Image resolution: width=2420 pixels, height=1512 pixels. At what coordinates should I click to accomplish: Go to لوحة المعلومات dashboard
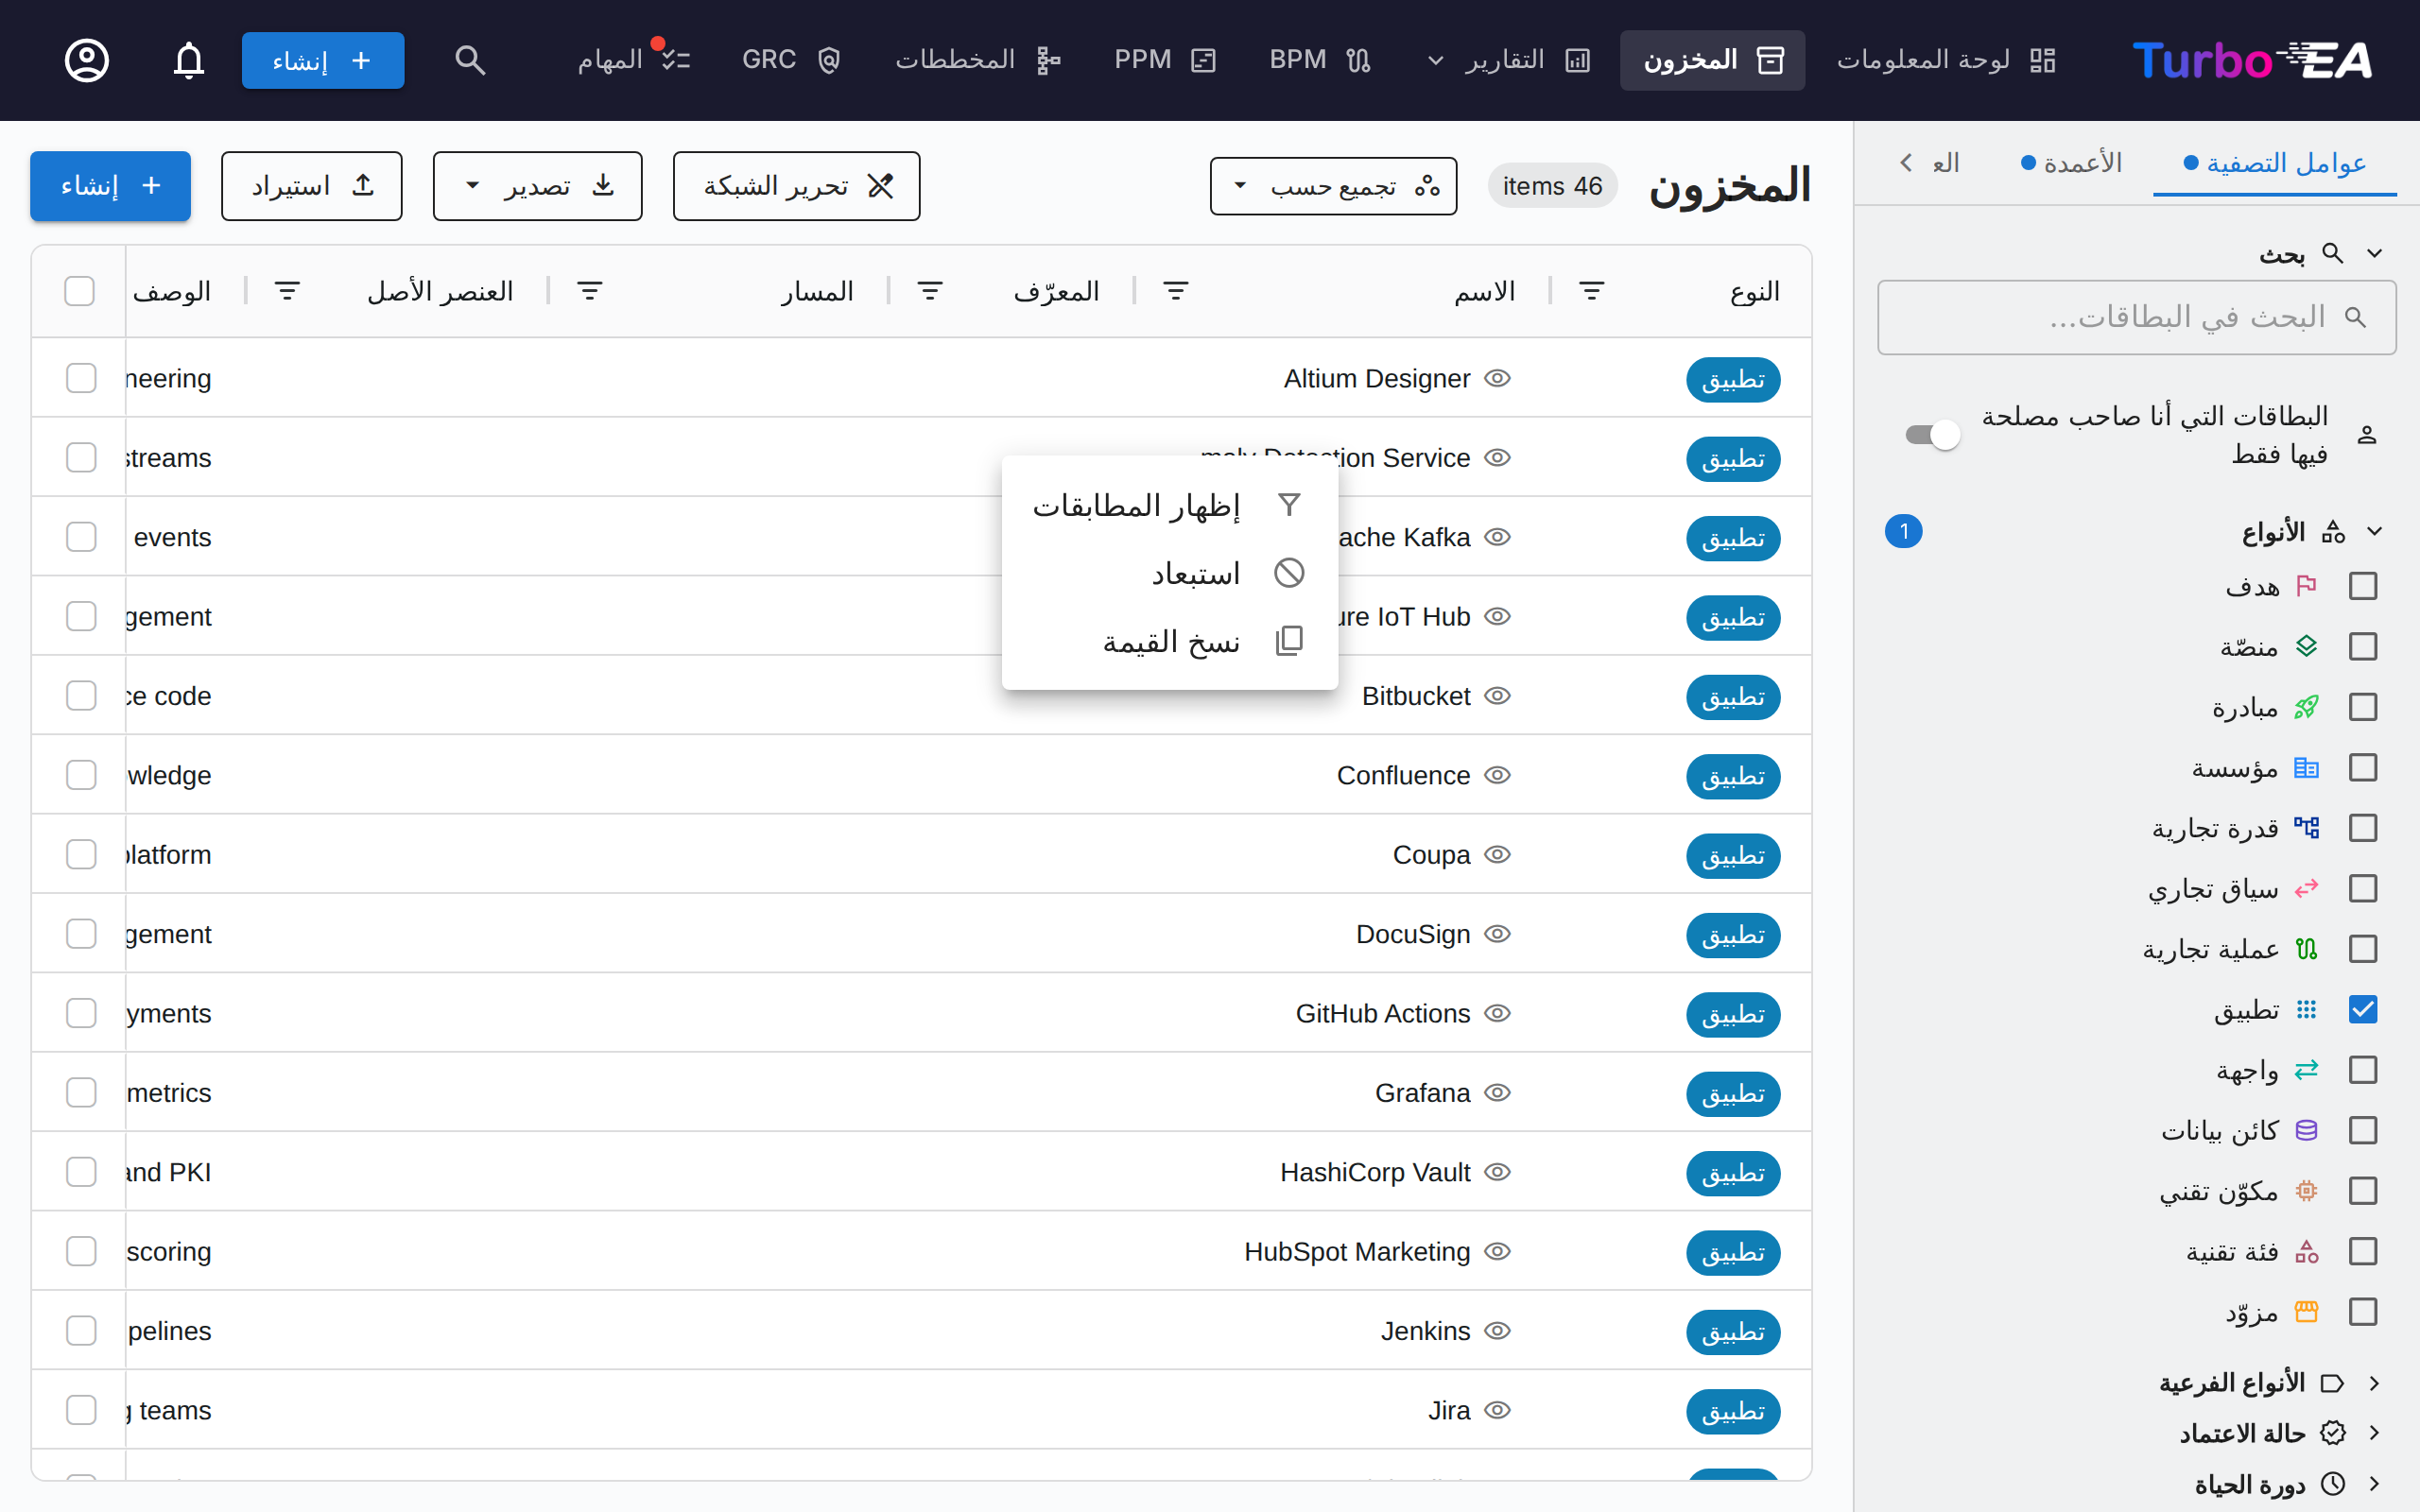click(1945, 60)
